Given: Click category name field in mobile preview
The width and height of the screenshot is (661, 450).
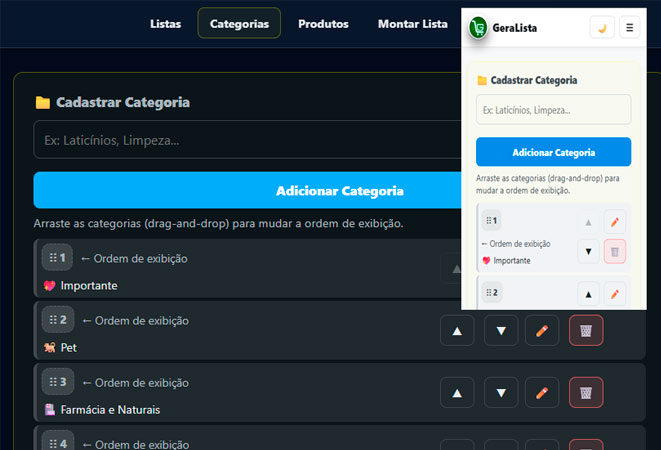Looking at the screenshot, I should coord(553,110).
